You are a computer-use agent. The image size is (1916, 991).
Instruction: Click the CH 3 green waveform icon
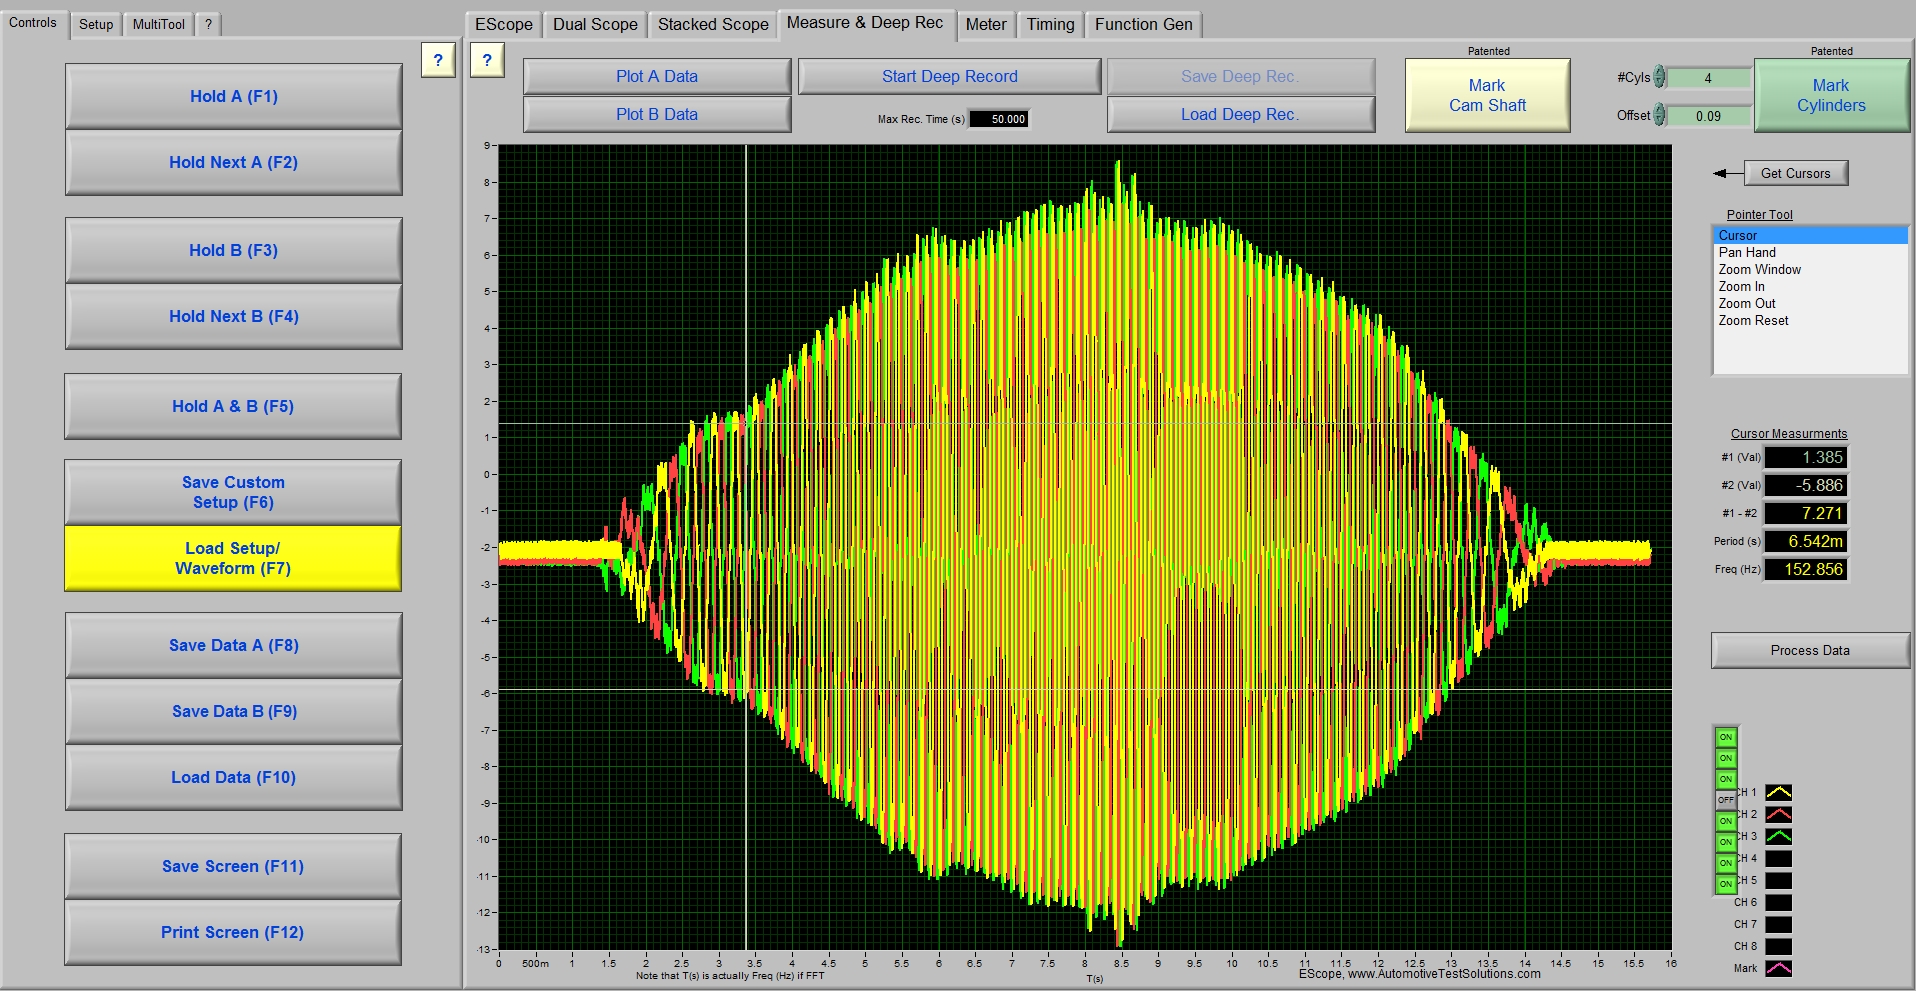coord(1778,837)
